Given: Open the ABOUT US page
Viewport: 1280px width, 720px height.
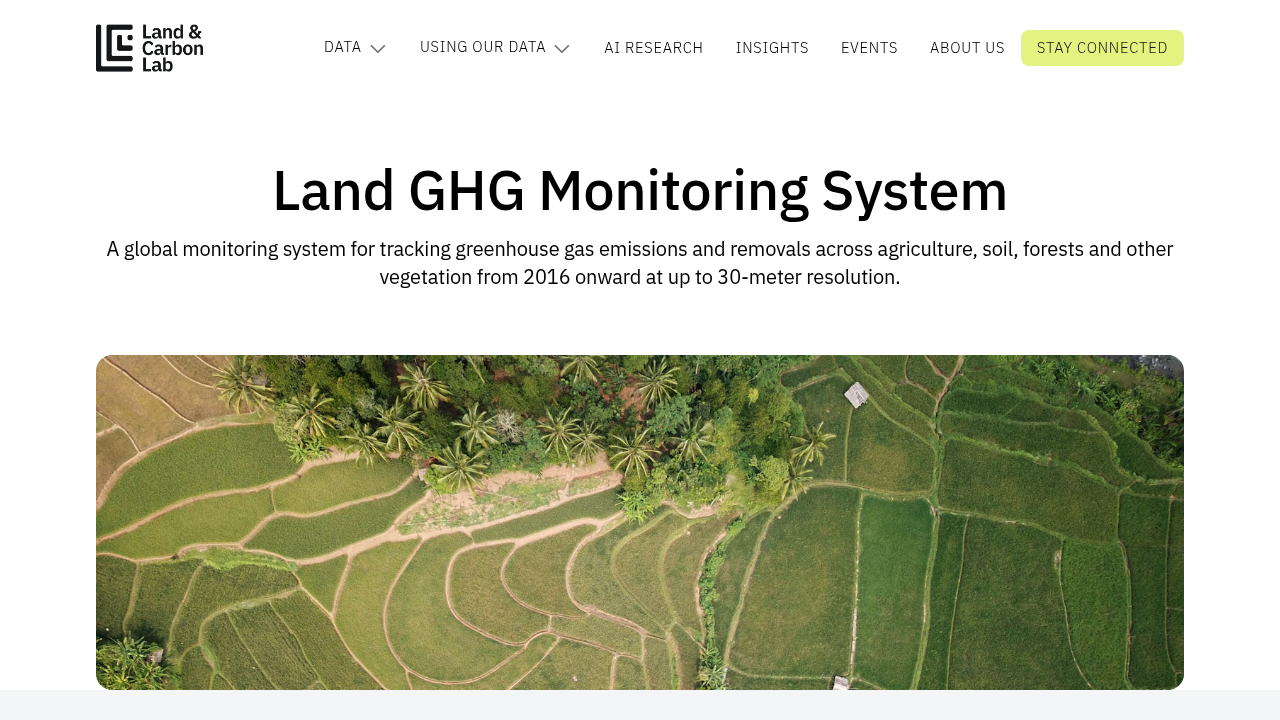Looking at the screenshot, I should click(967, 48).
